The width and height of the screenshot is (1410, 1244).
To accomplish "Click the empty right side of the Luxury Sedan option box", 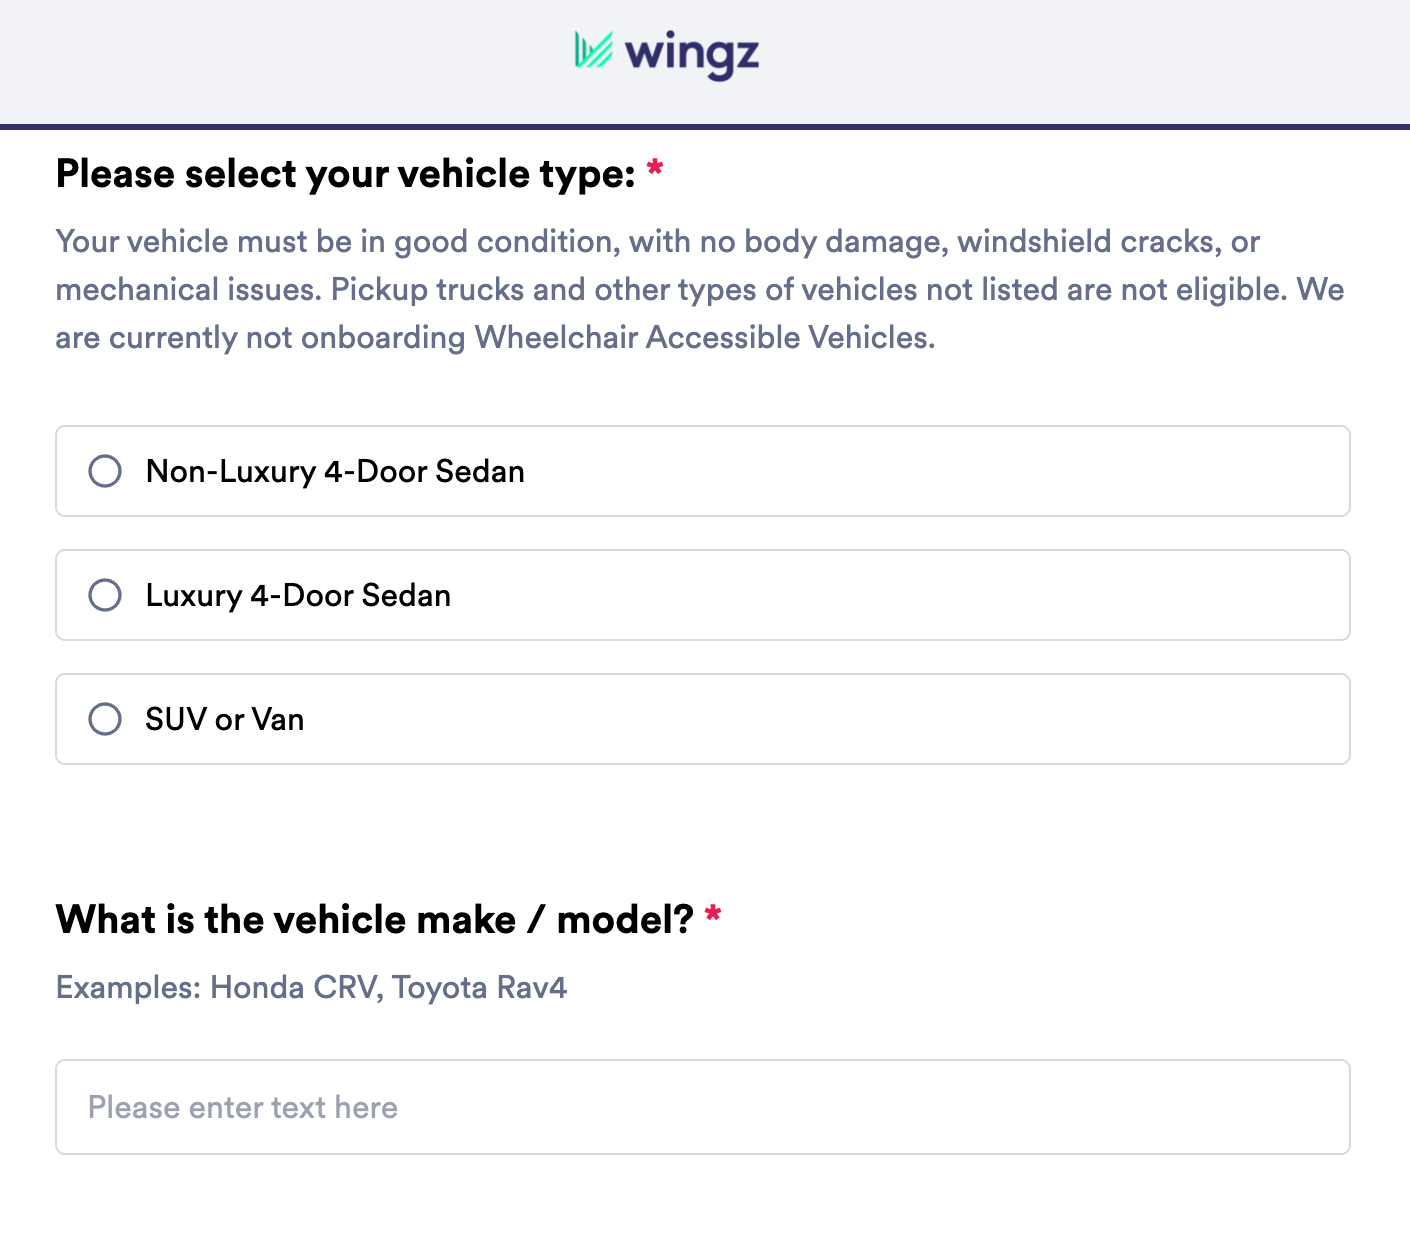I will pos(1000,595).
